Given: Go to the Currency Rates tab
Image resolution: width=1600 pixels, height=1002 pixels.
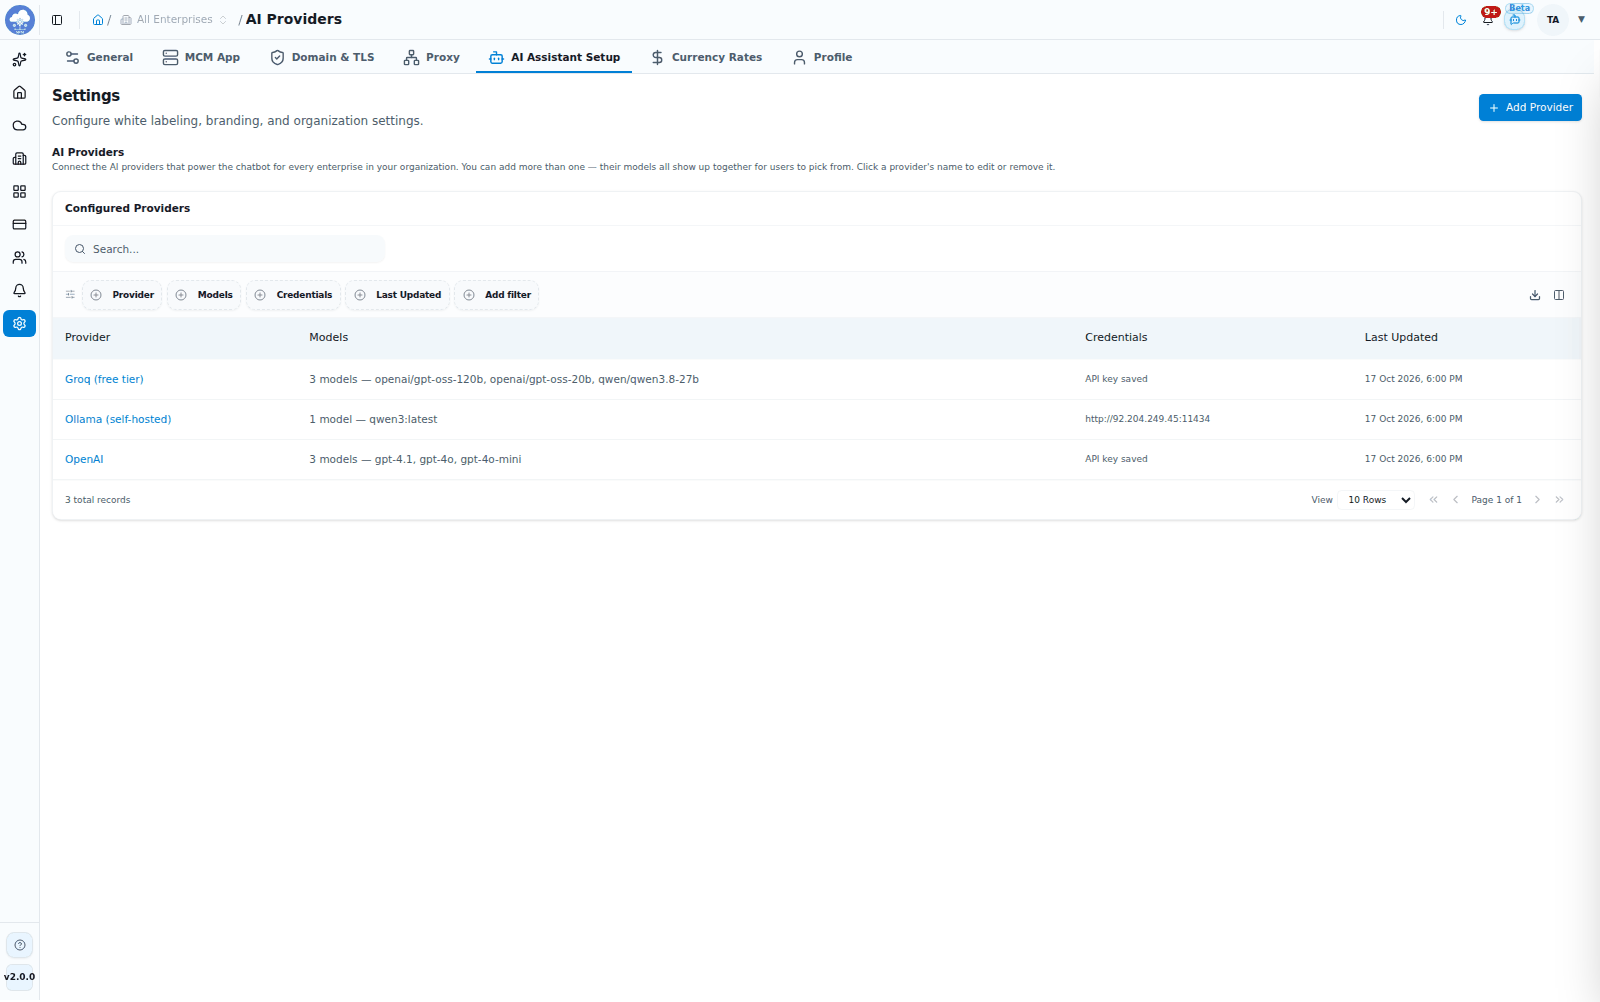Looking at the screenshot, I should coord(706,58).
